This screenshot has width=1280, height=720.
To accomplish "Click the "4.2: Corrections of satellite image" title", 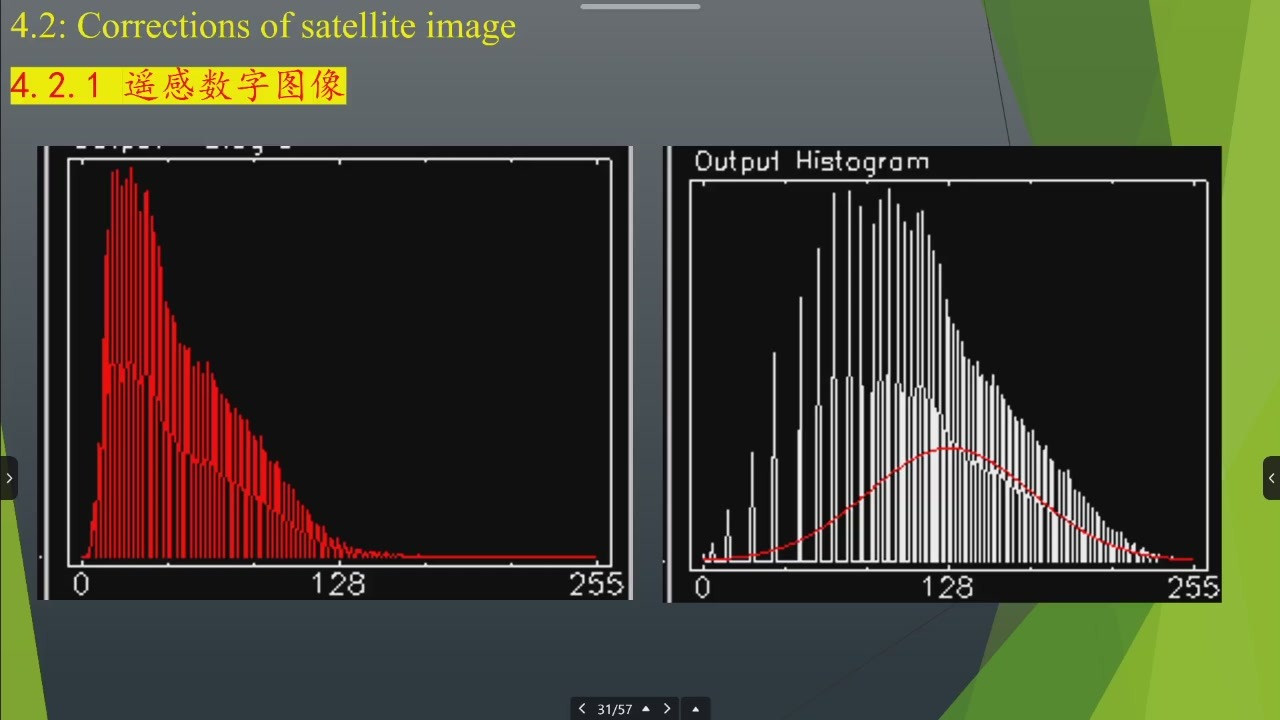I will coord(263,25).
